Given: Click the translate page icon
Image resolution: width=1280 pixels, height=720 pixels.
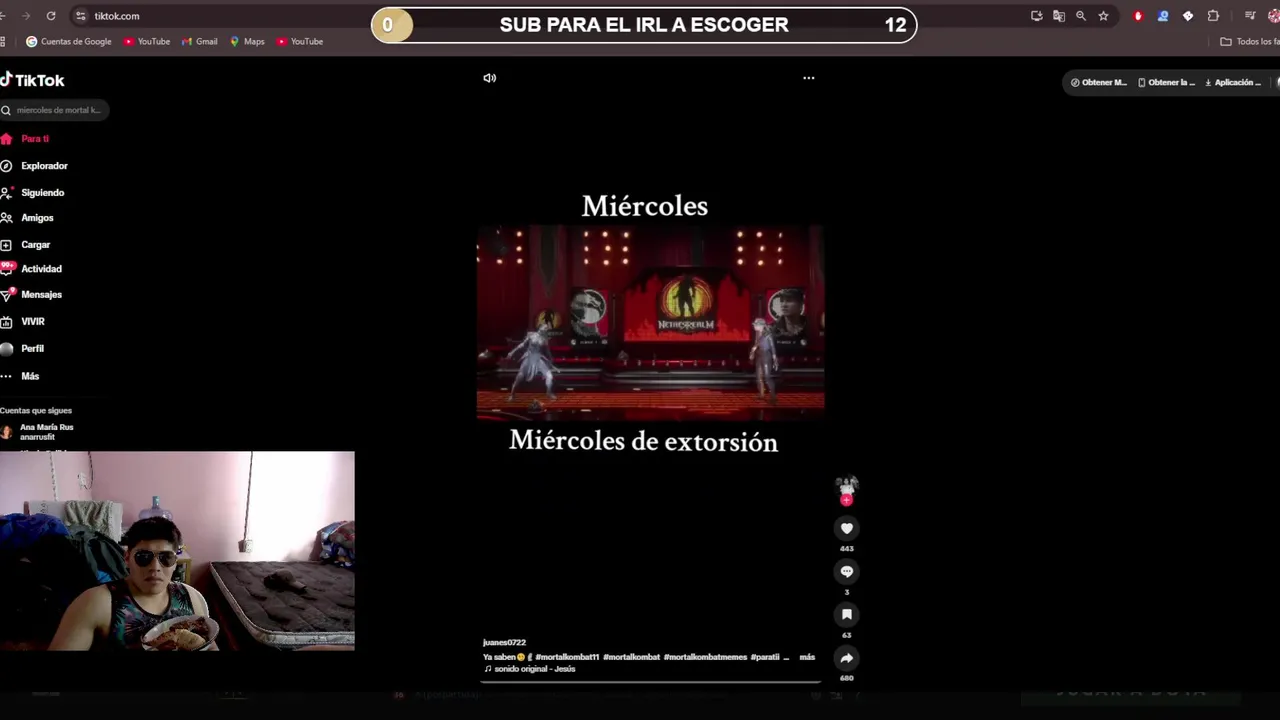Looking at the screenshot, I should pyautogui.click(x=1059, y=16).
